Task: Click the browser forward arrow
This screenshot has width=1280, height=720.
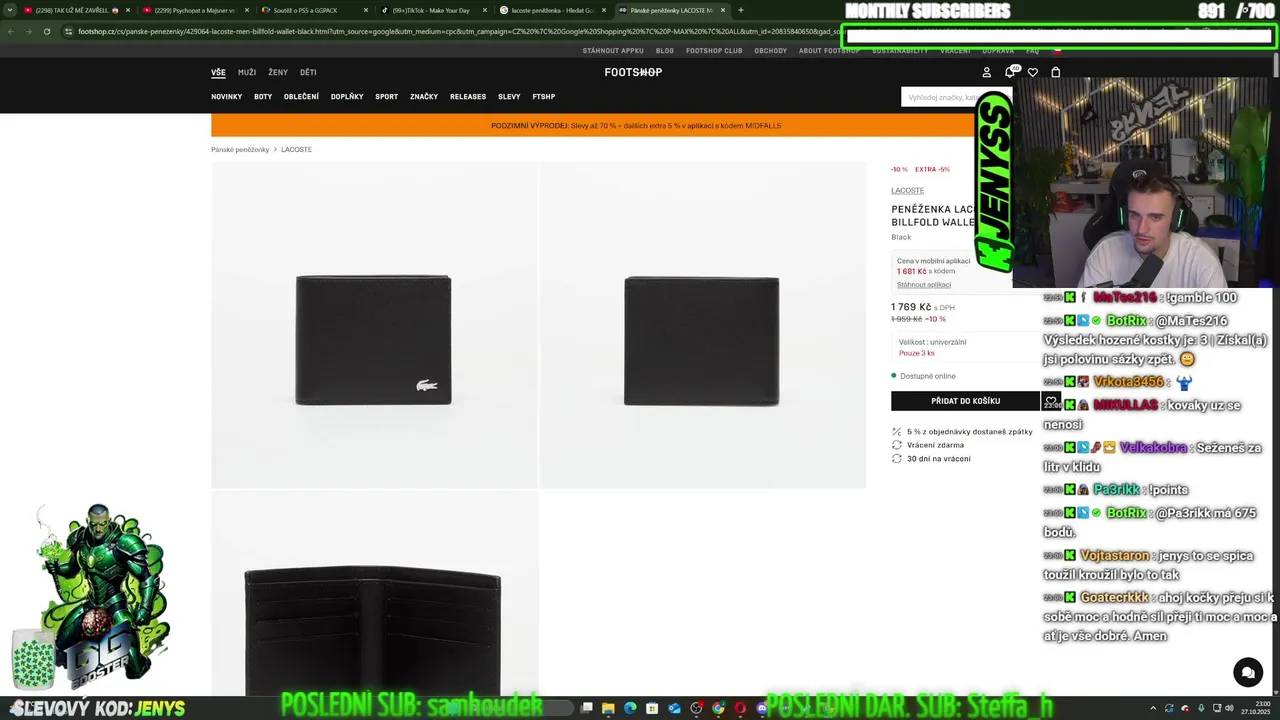Action: [27, 31]
